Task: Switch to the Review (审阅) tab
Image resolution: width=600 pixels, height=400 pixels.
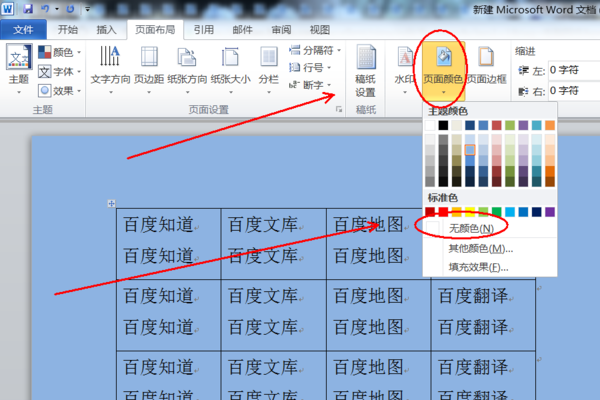Action: [281, 29]
